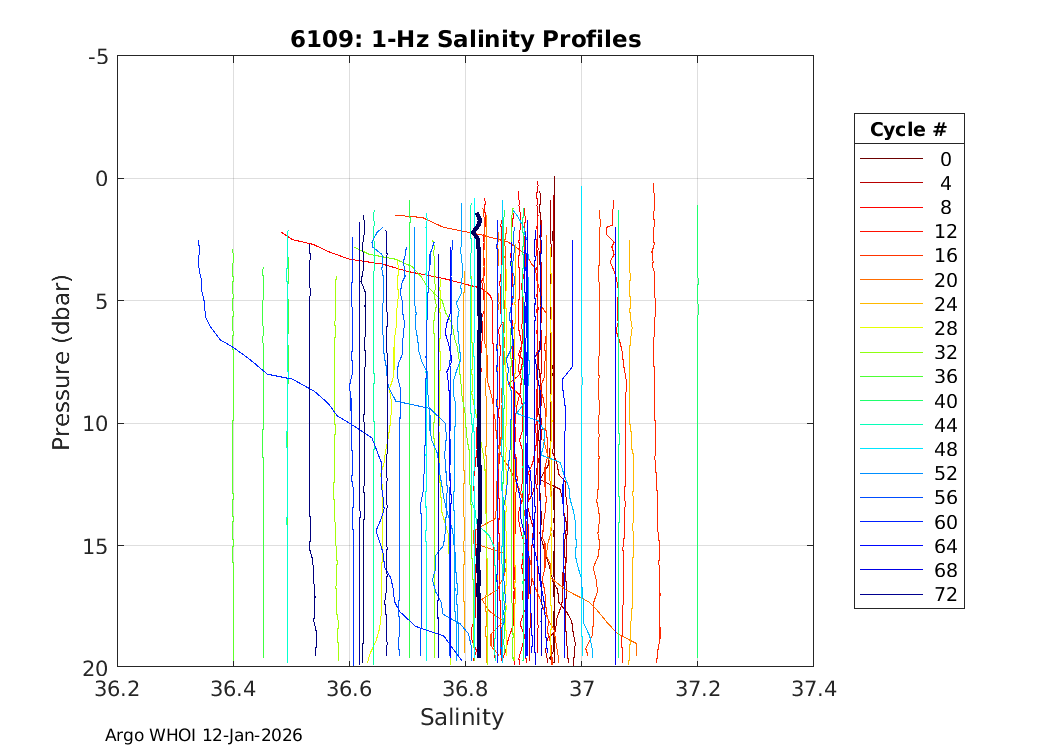Click the 36.8 tick on salinity axis
The width and height of the screenshot is (1050, 750).
(x=465, y=690)
